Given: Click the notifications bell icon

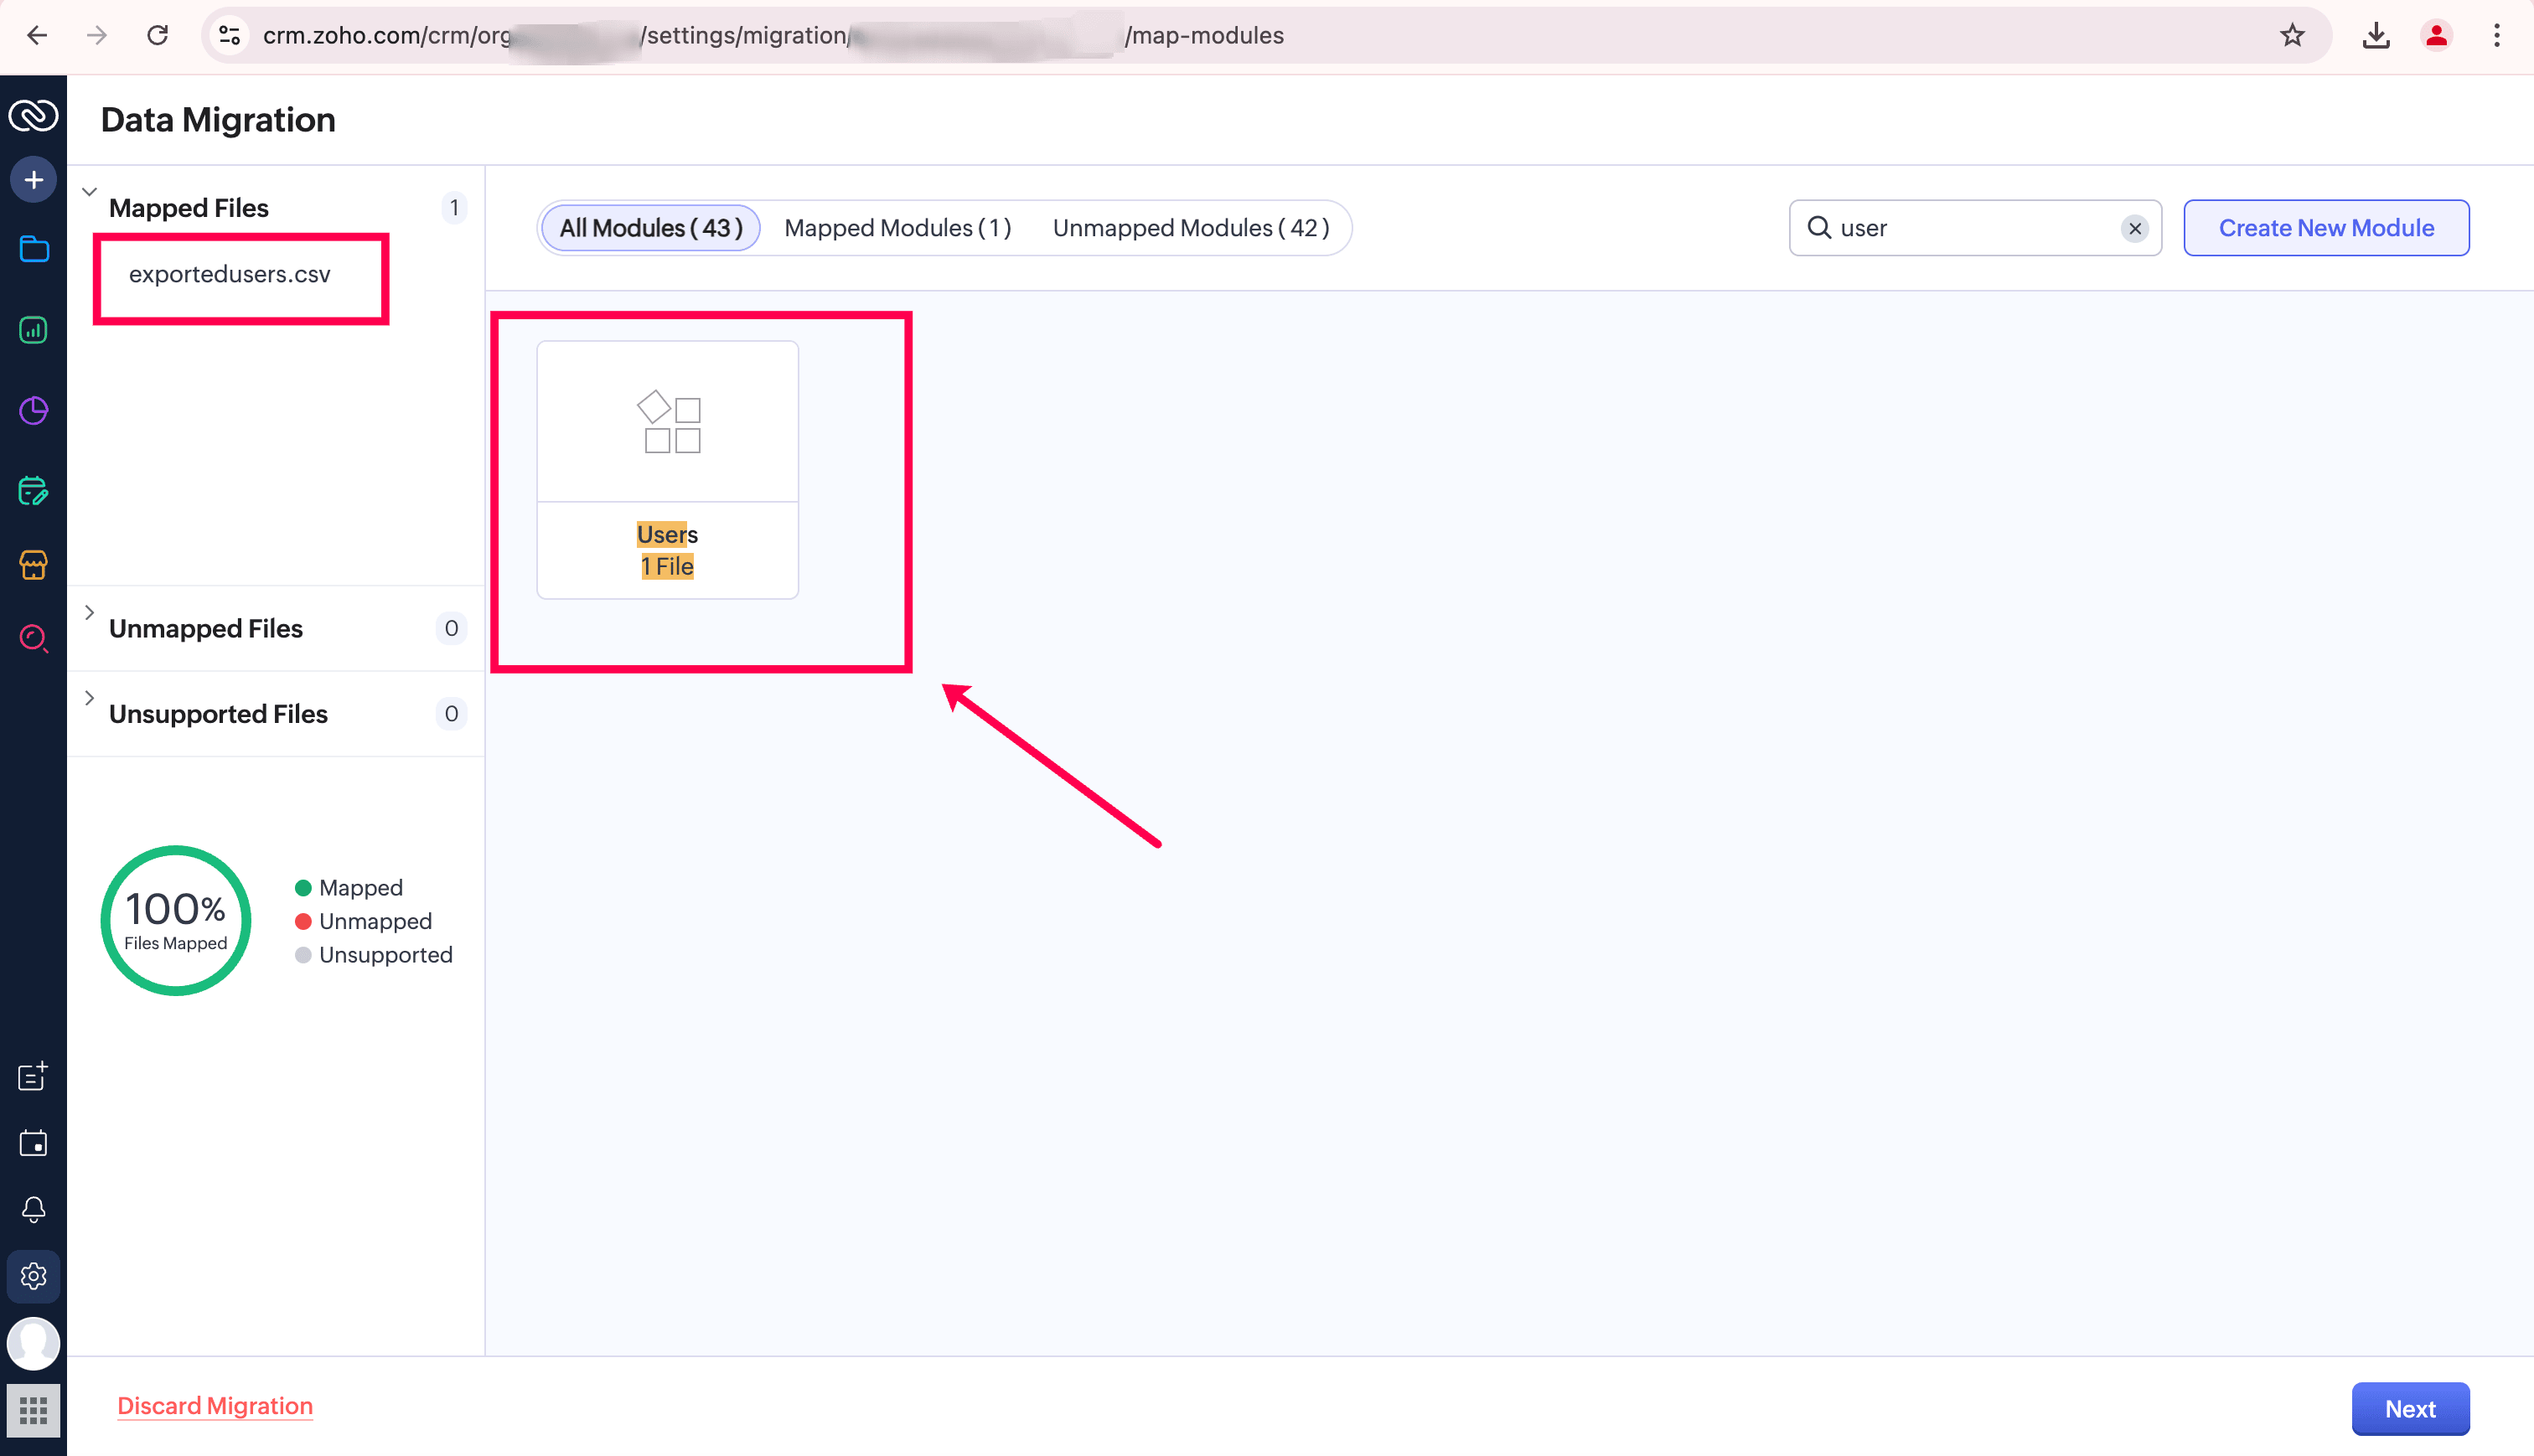Looking at the screenshot, I should pyautogui.click(x=33, y=1209).
